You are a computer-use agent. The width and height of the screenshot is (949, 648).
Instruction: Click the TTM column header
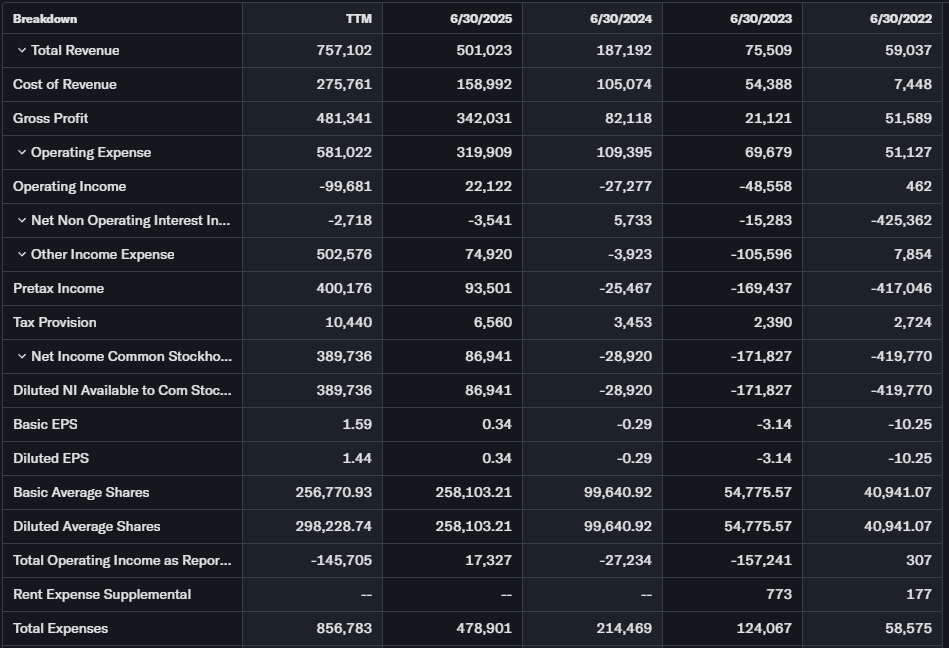pos(359,19)
